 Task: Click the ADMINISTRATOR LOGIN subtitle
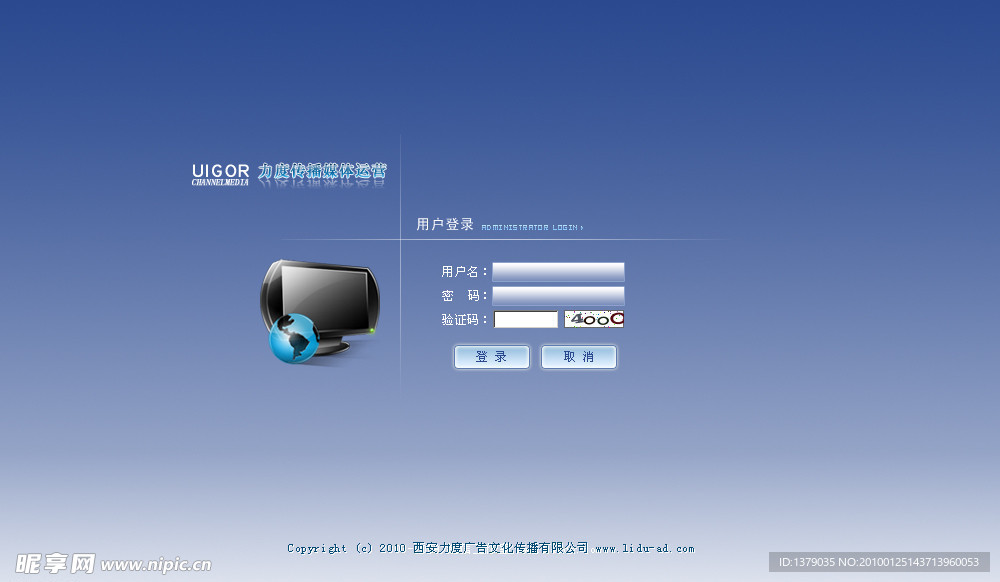tap(531, 228)
